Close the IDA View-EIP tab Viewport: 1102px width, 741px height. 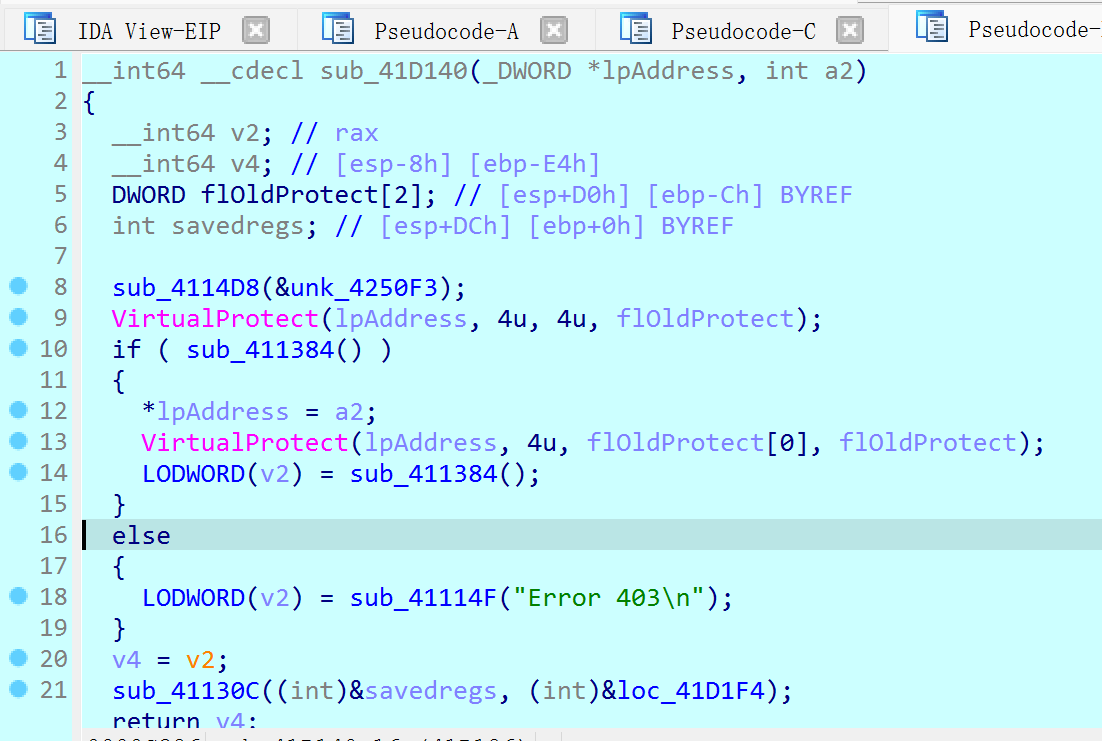(x=257, y=30)
